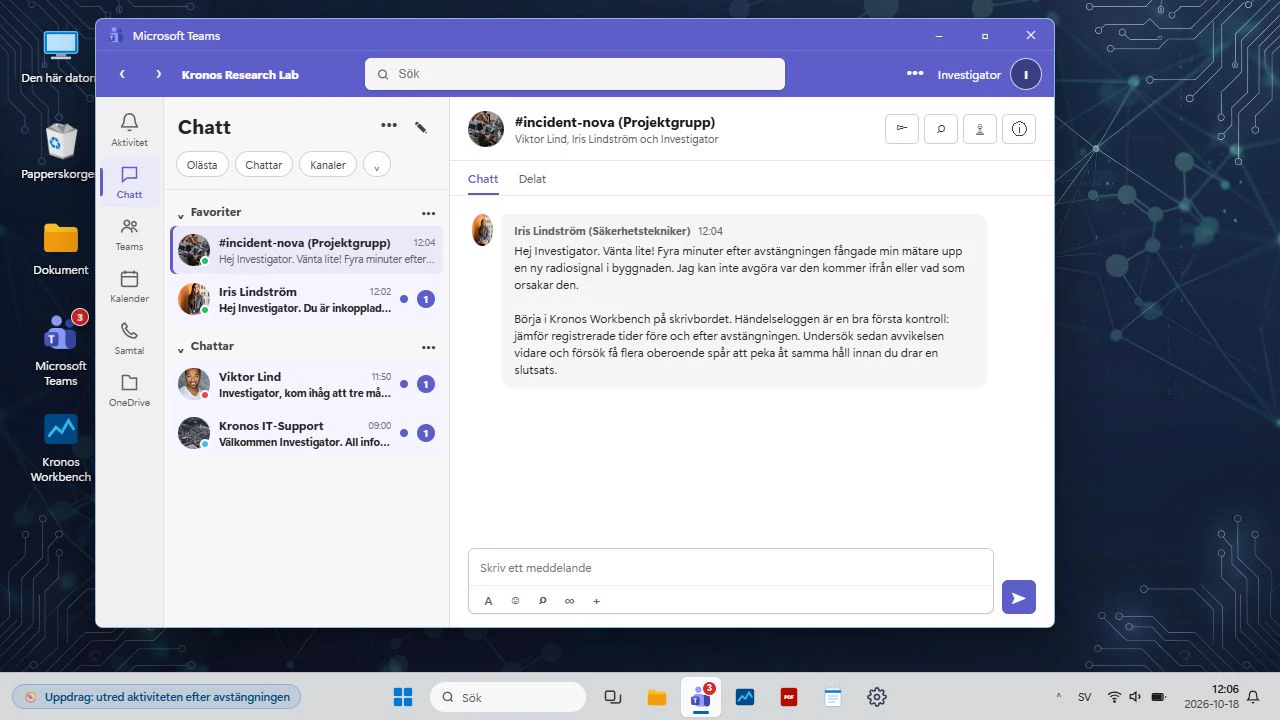Viewport: 1280px width, 720px height.
Task: Click the Teams search field
Action: (575, 74)
